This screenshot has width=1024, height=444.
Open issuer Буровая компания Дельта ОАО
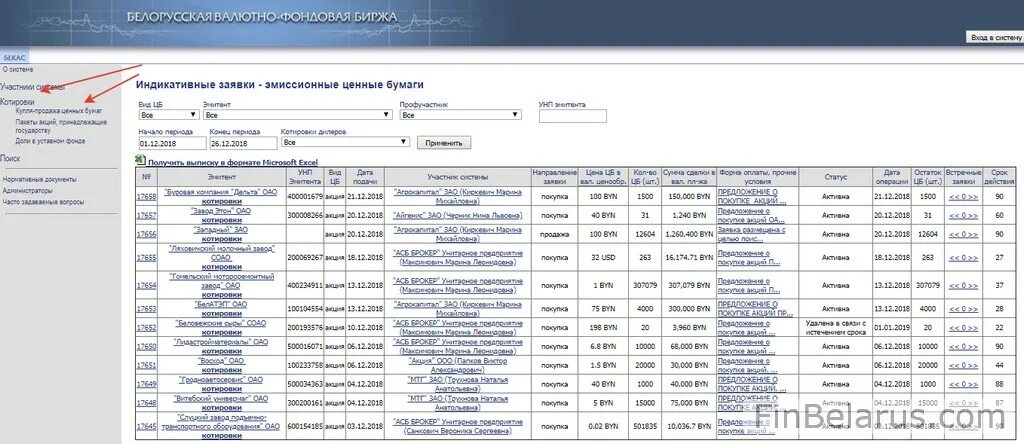221,193
